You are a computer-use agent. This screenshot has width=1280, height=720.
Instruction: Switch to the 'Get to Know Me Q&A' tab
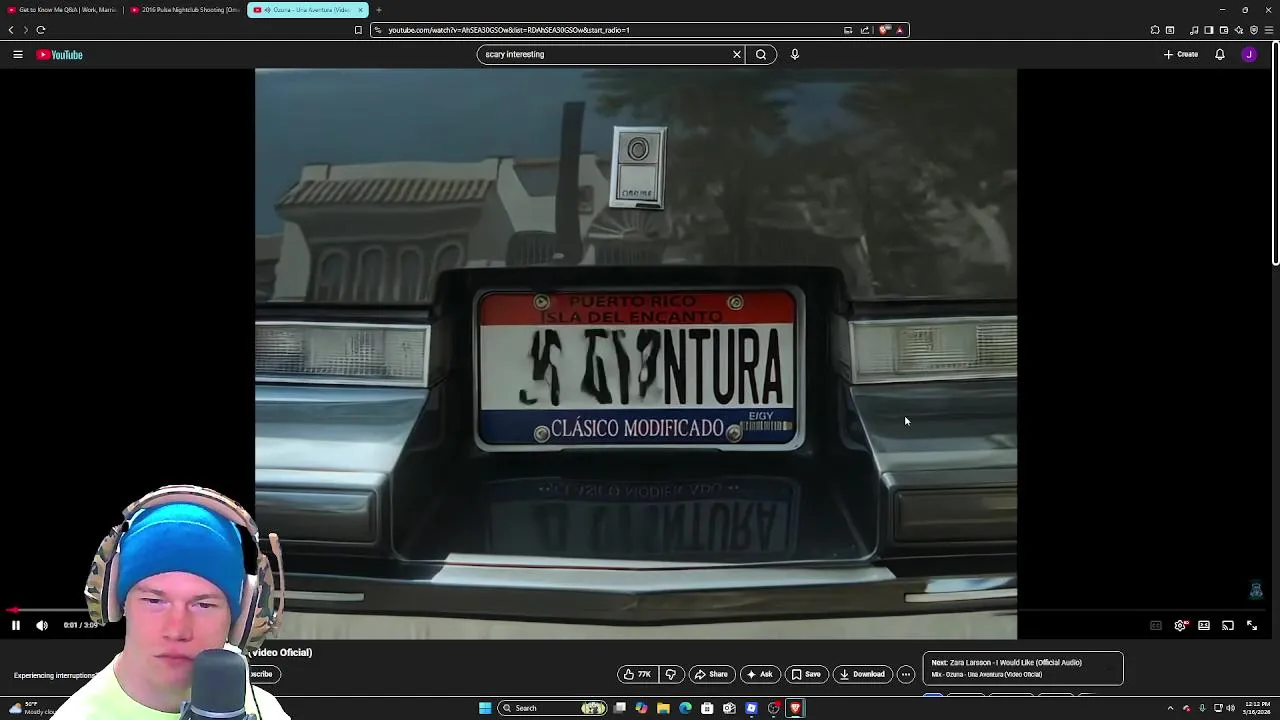(63, 10)
